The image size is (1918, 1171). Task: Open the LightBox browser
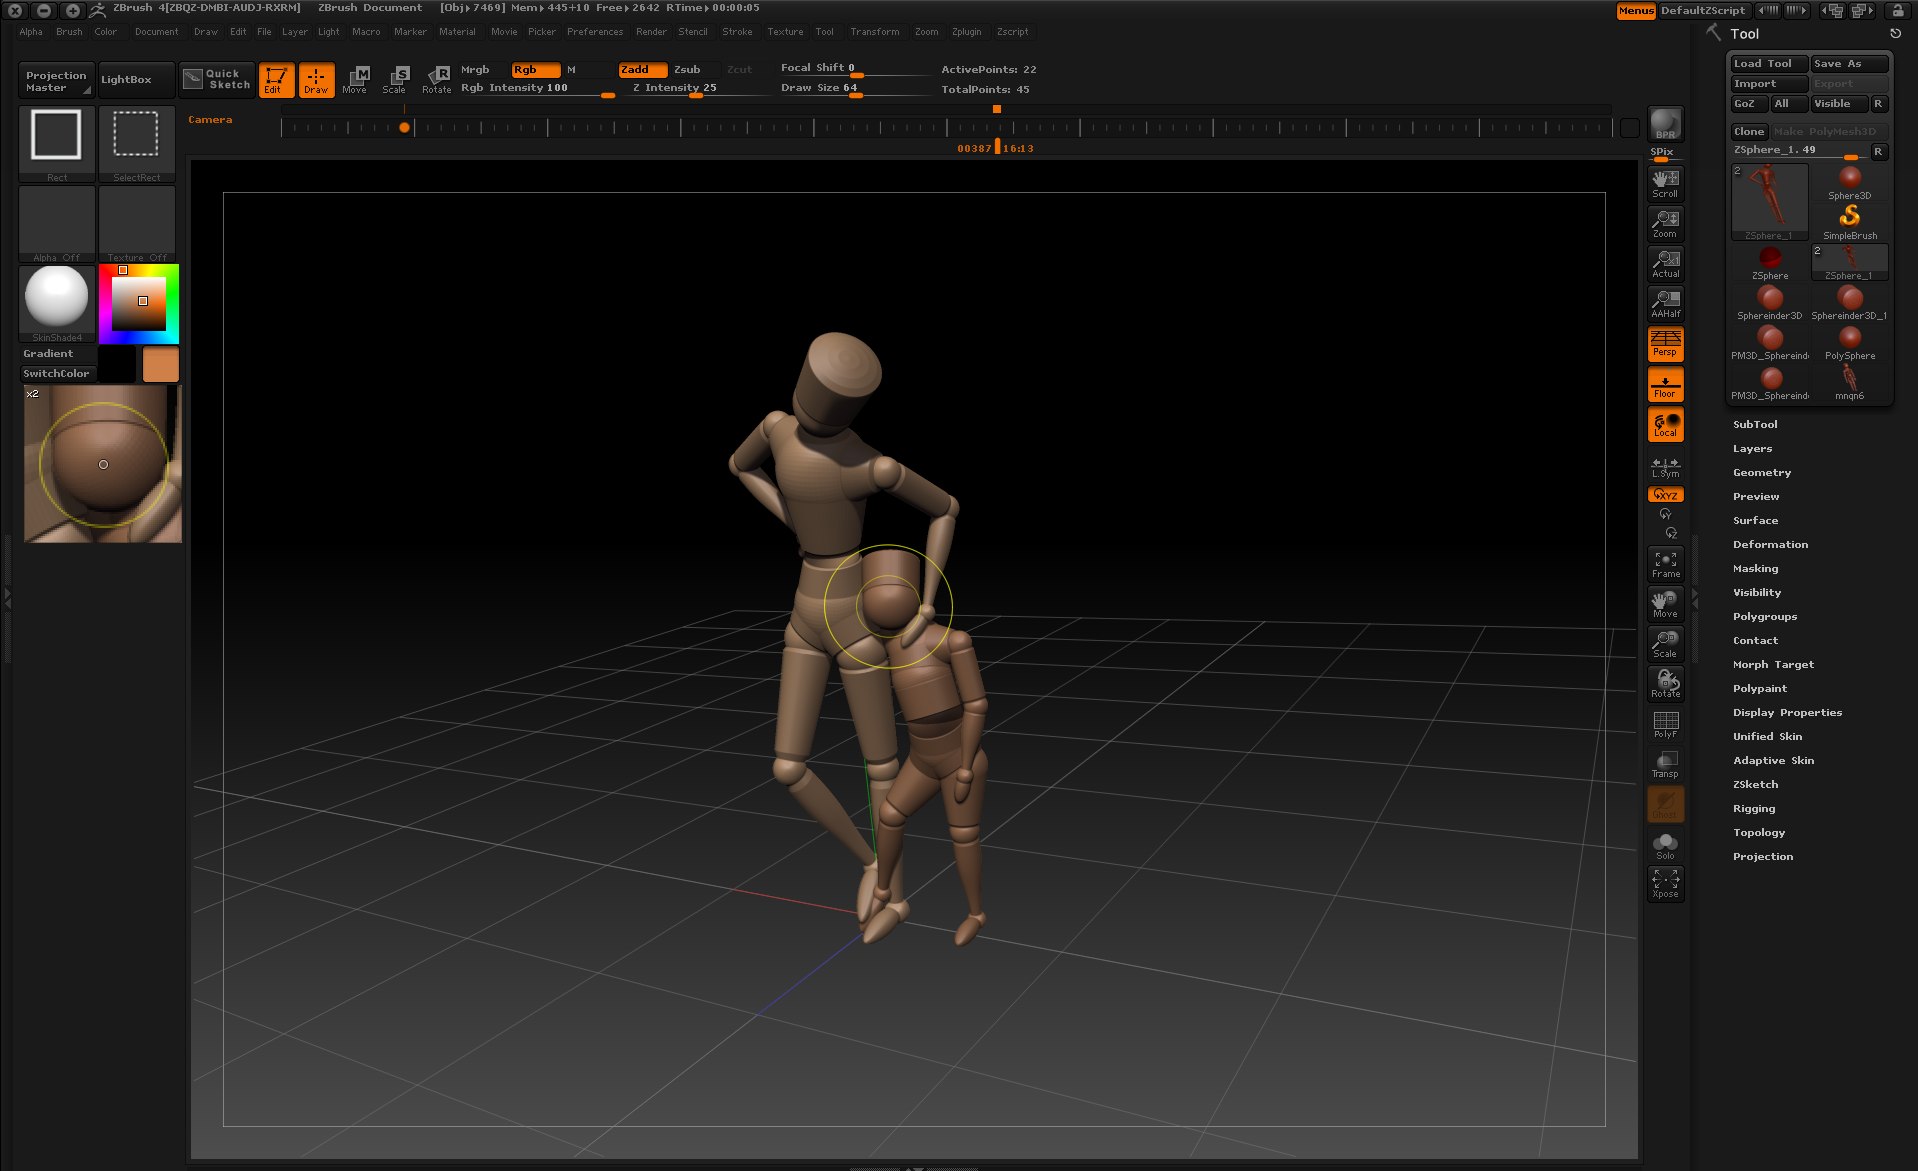(126, 80)
